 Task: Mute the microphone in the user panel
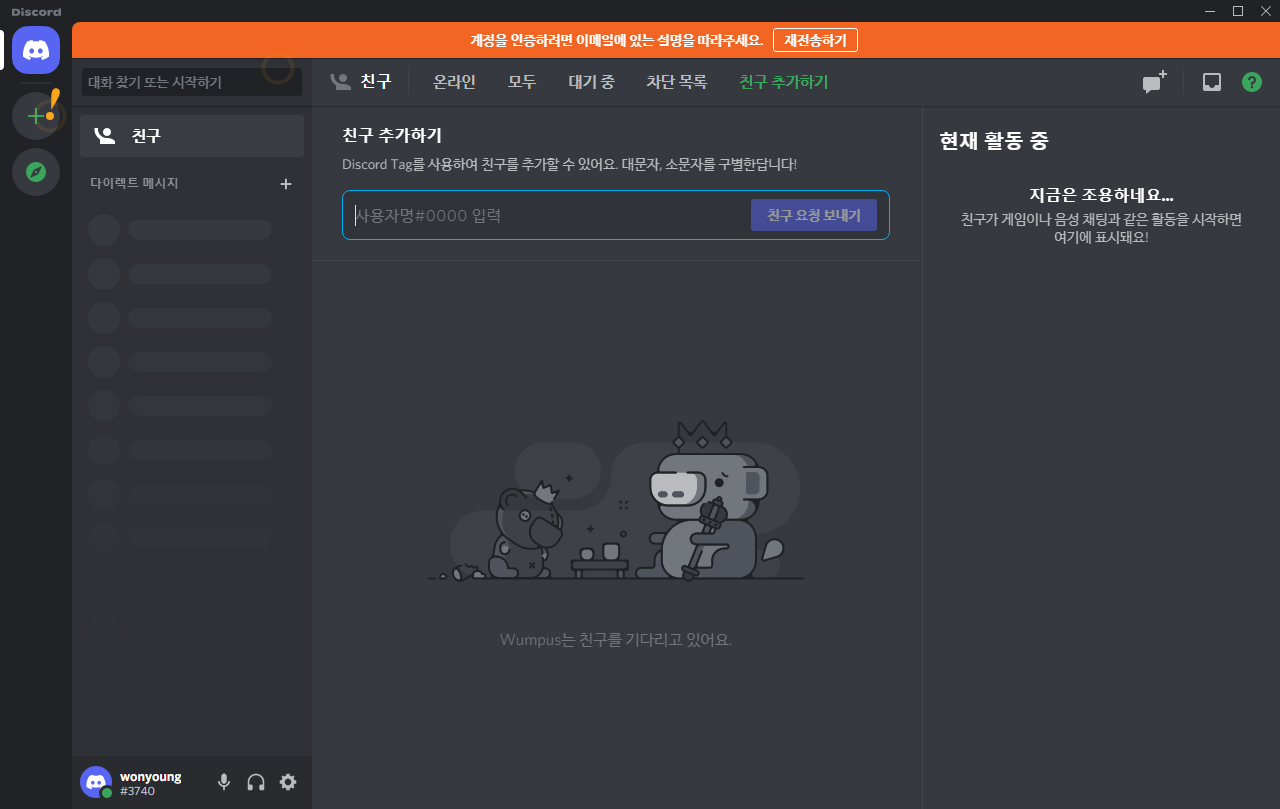point(224,782)
